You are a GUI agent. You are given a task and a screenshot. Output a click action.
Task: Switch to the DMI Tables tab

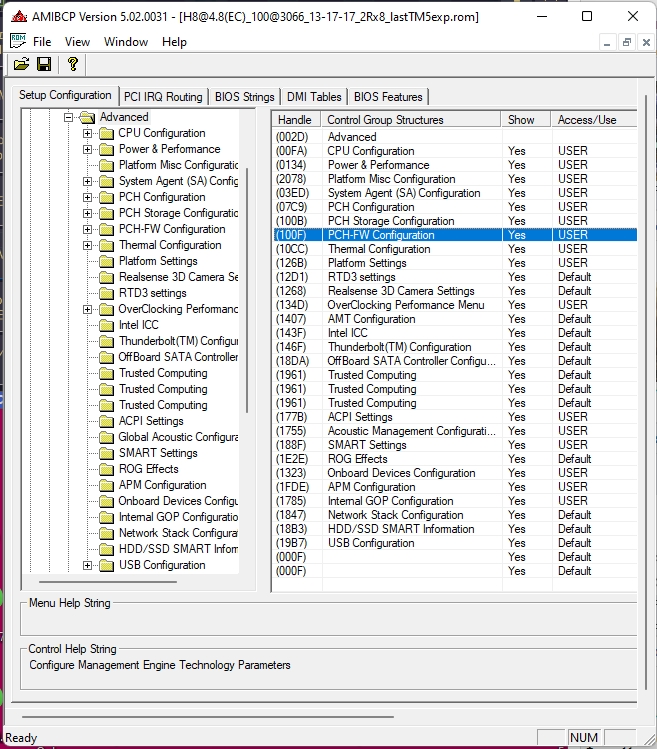(314, 97)
